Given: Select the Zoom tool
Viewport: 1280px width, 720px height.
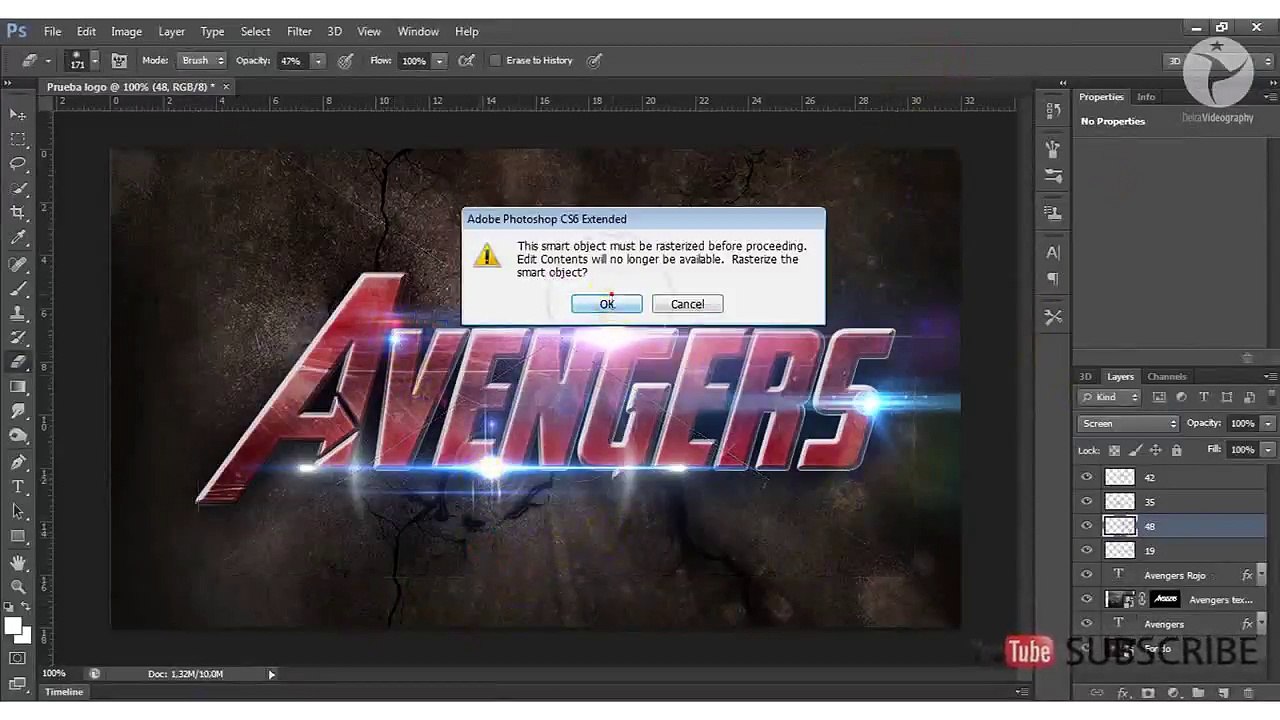Looking at the screenshot, I should point(18,587).
